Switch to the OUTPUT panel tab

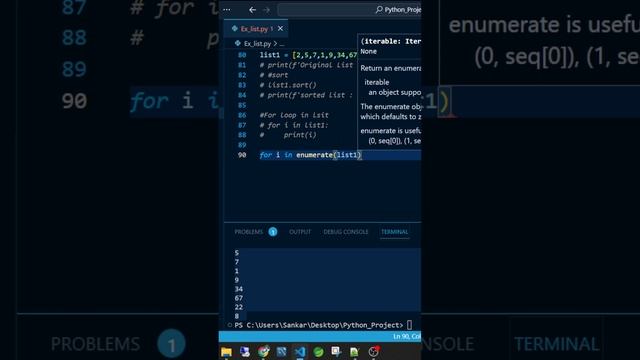tap(300, 232)
